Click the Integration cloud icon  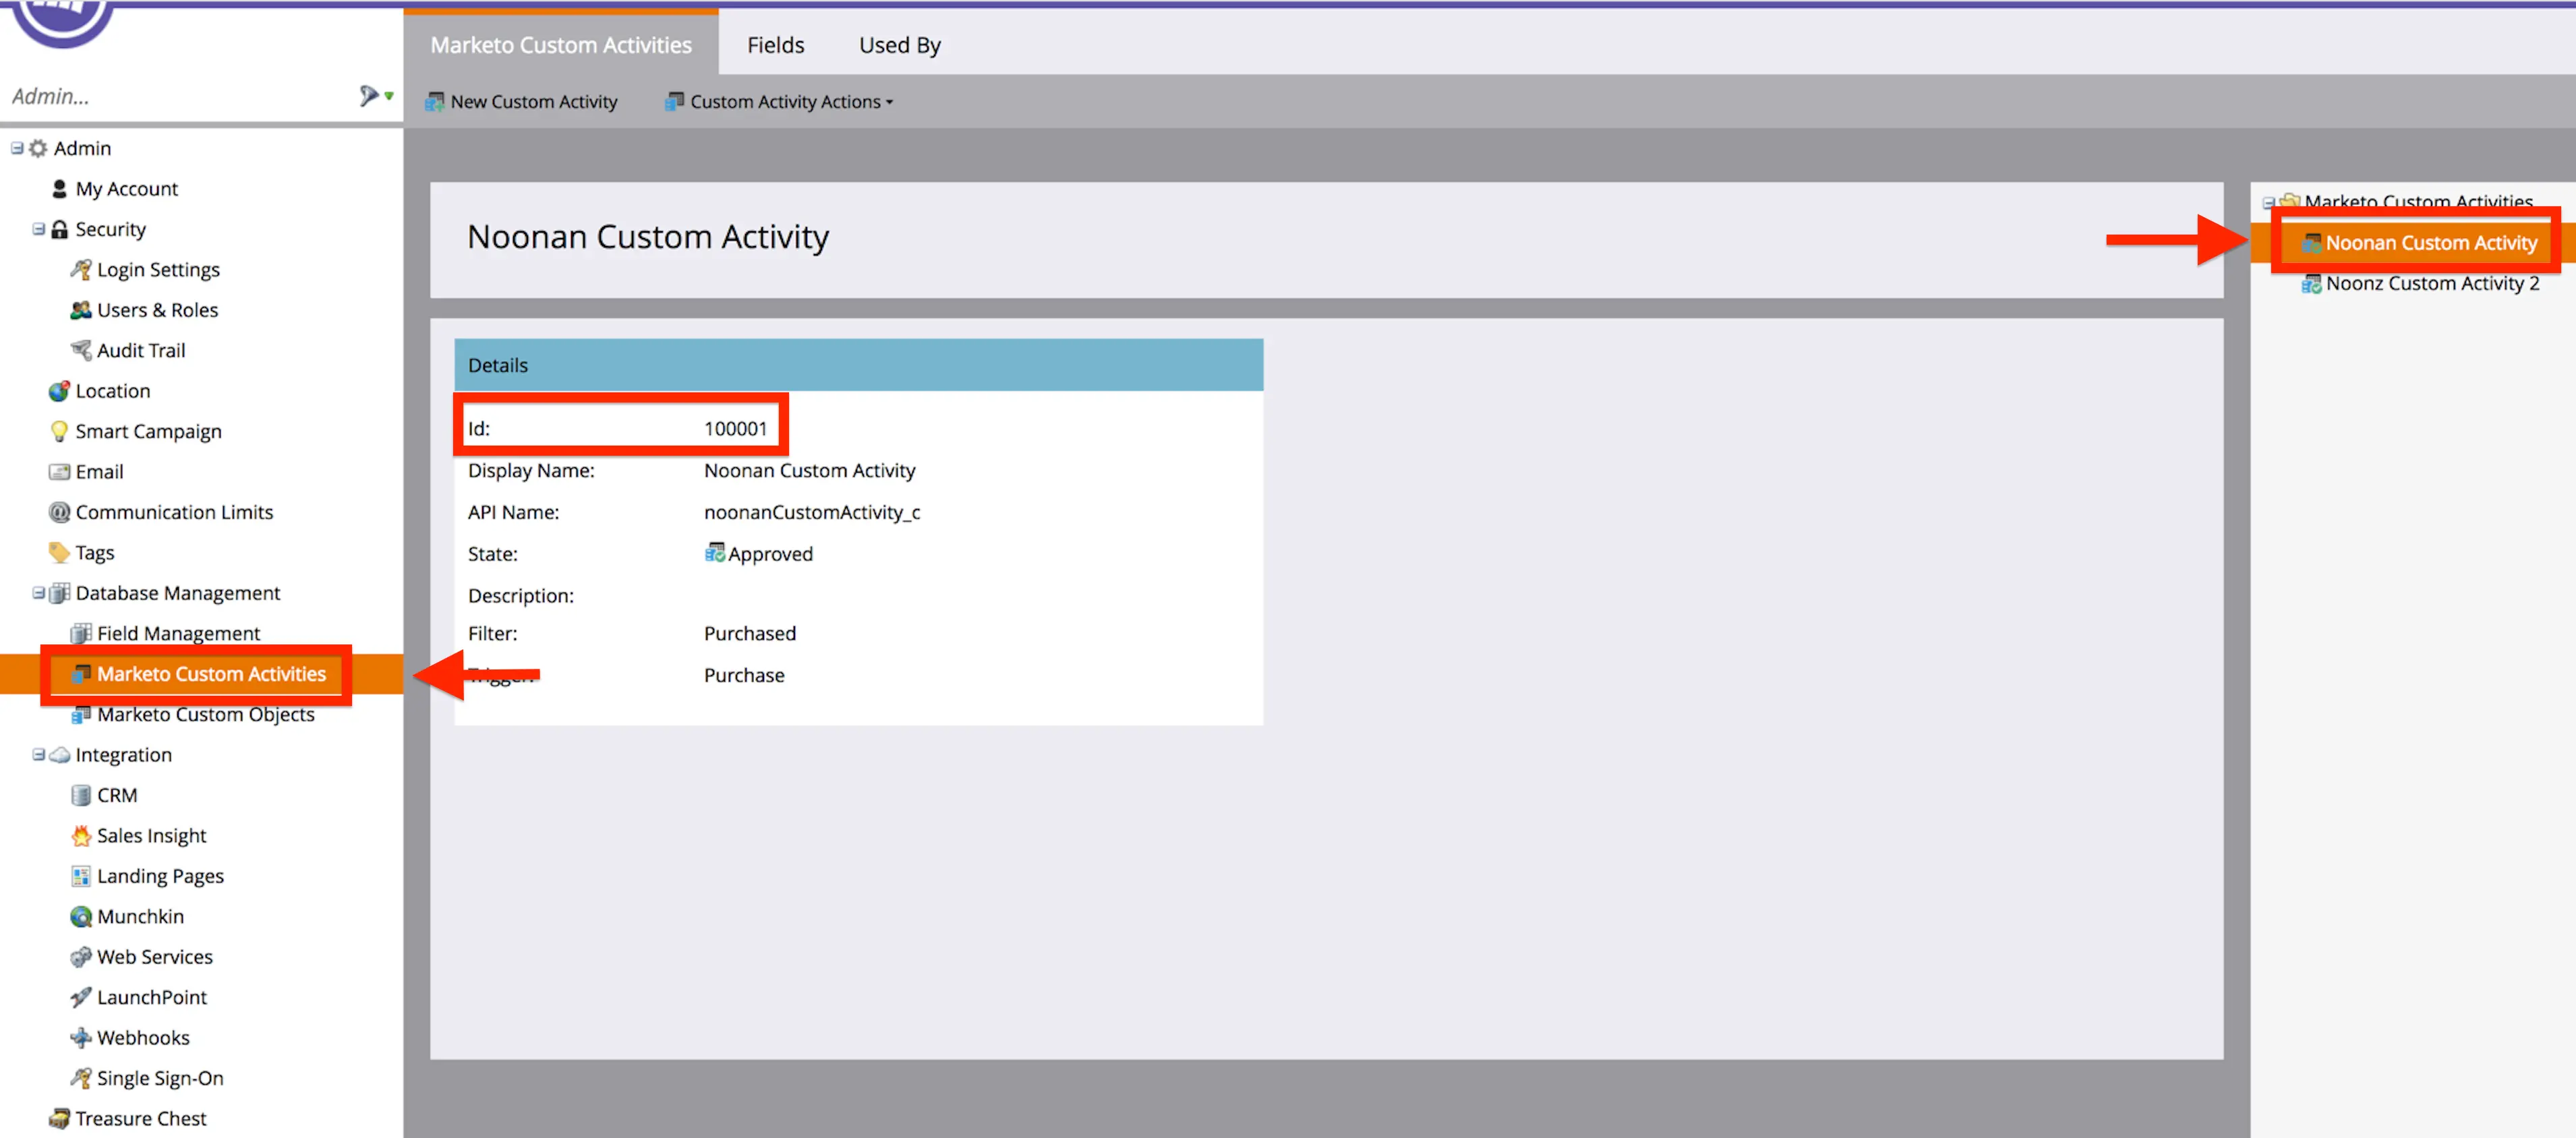(x=59, y=755)
